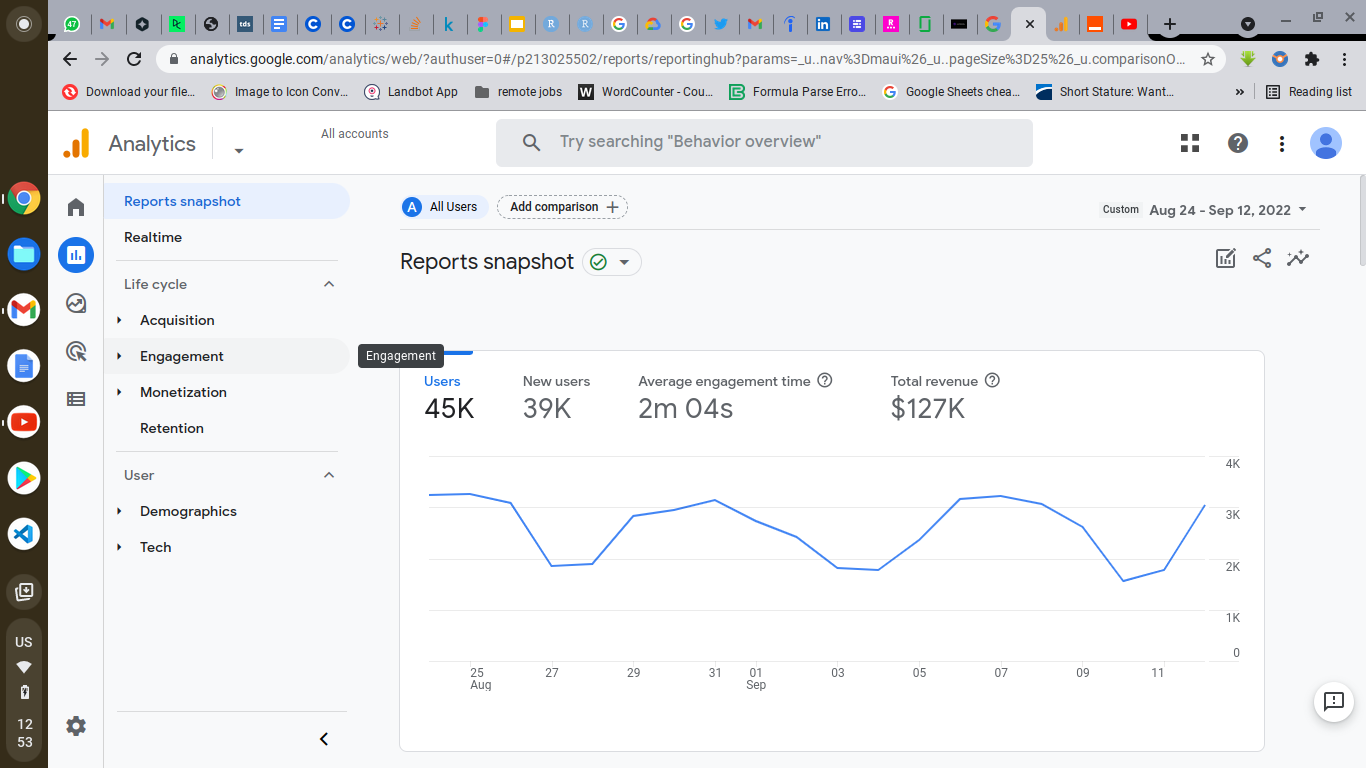The width and height of the screenshot is (1366, 768).
Task: Open the Explore section
Action: (76, 303)
